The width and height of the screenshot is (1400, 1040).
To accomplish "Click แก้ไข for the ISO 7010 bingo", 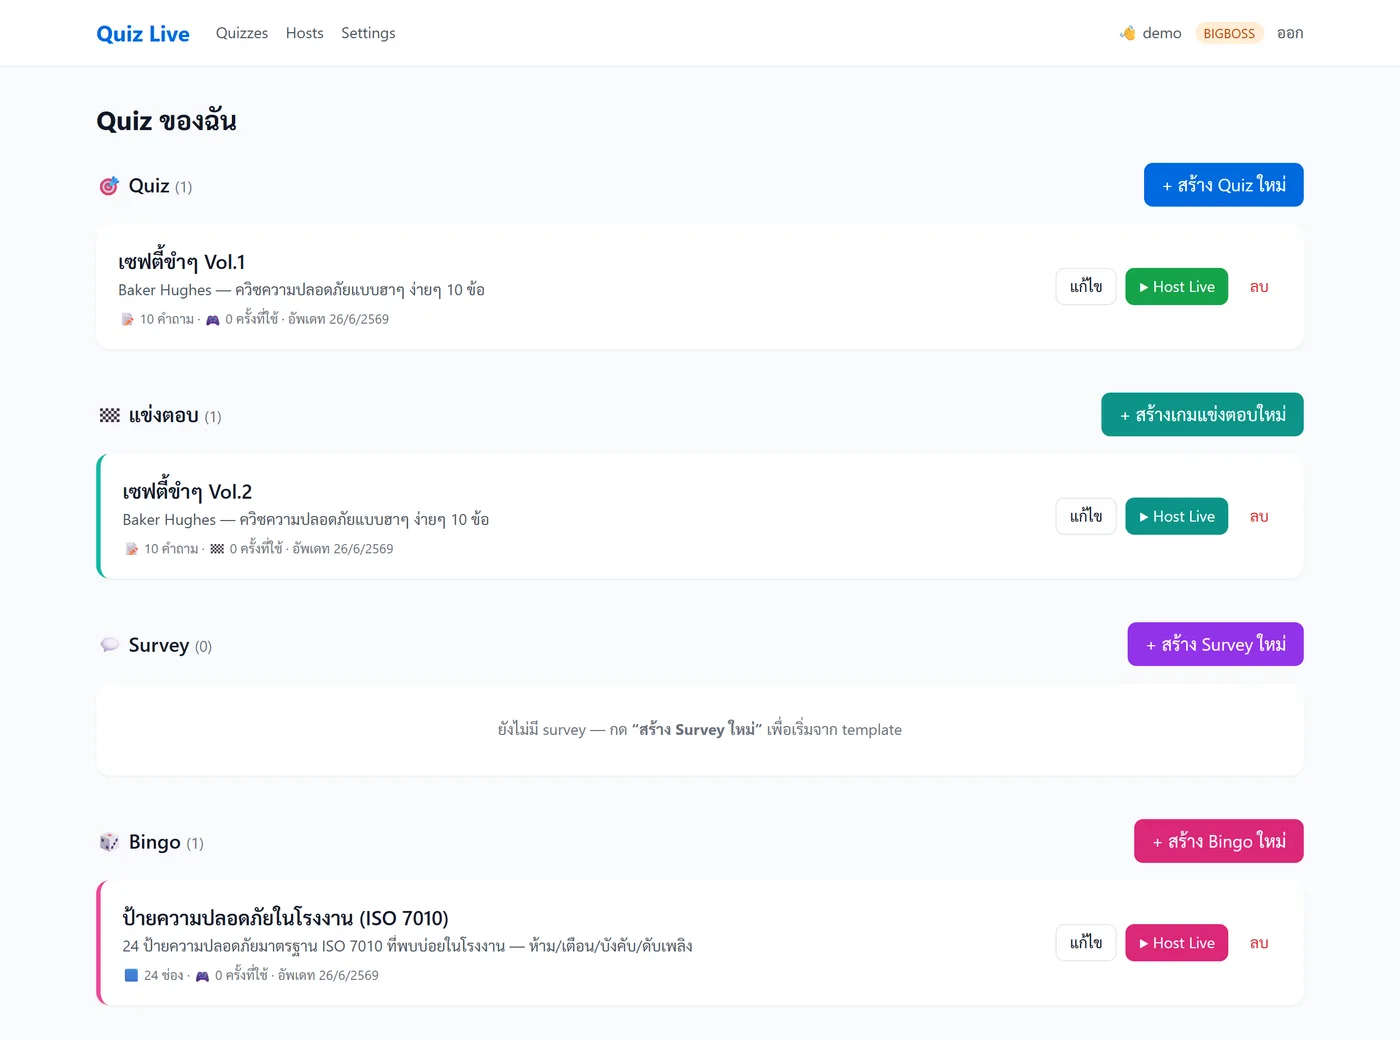I will (x=1086, y=943).
